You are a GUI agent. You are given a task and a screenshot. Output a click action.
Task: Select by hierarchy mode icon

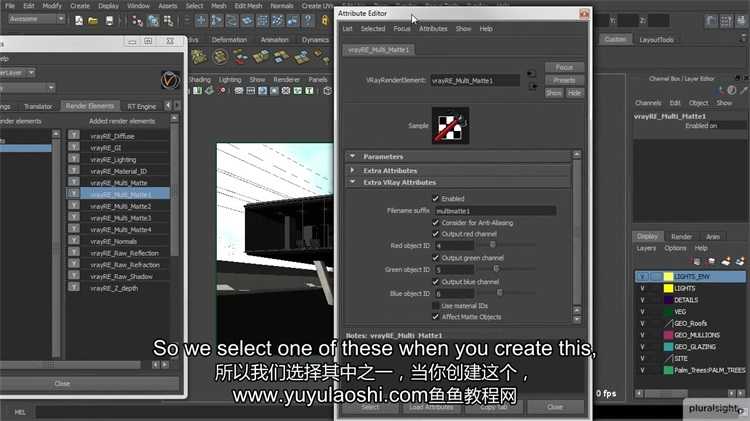pos(137,21)
